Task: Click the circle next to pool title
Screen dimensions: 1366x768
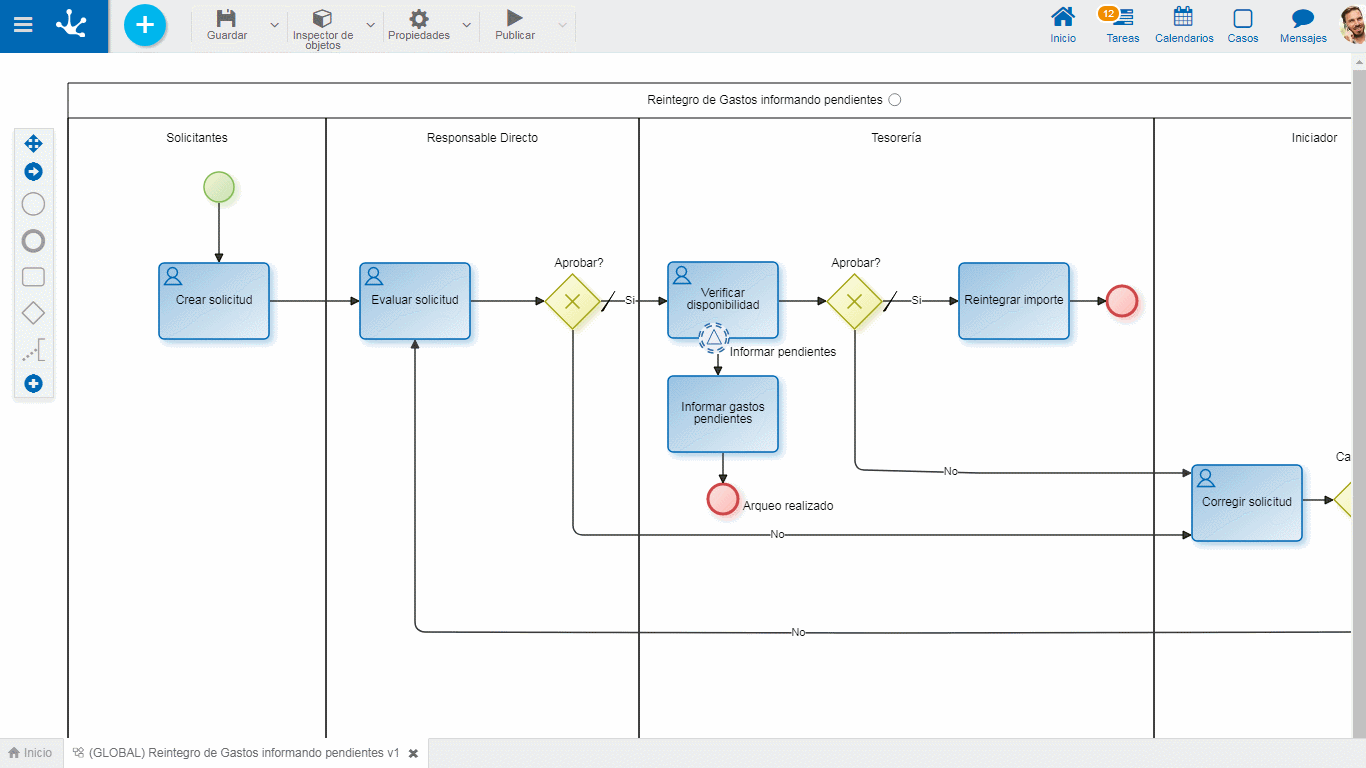Action: (895, 100)
